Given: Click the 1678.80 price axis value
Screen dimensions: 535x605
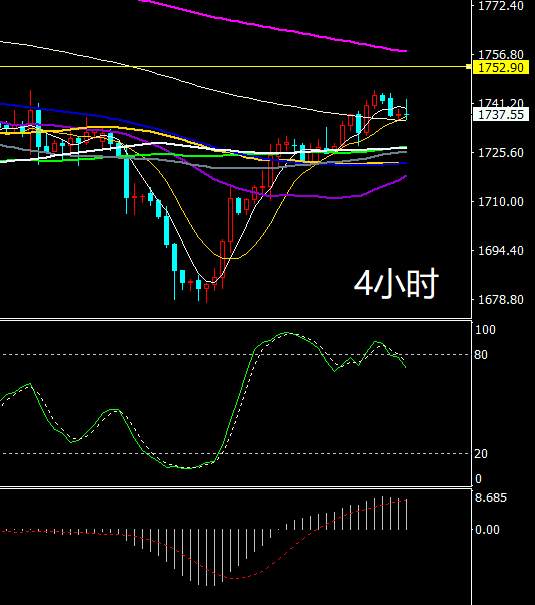Looking at the screenshot, I should 501,299.
